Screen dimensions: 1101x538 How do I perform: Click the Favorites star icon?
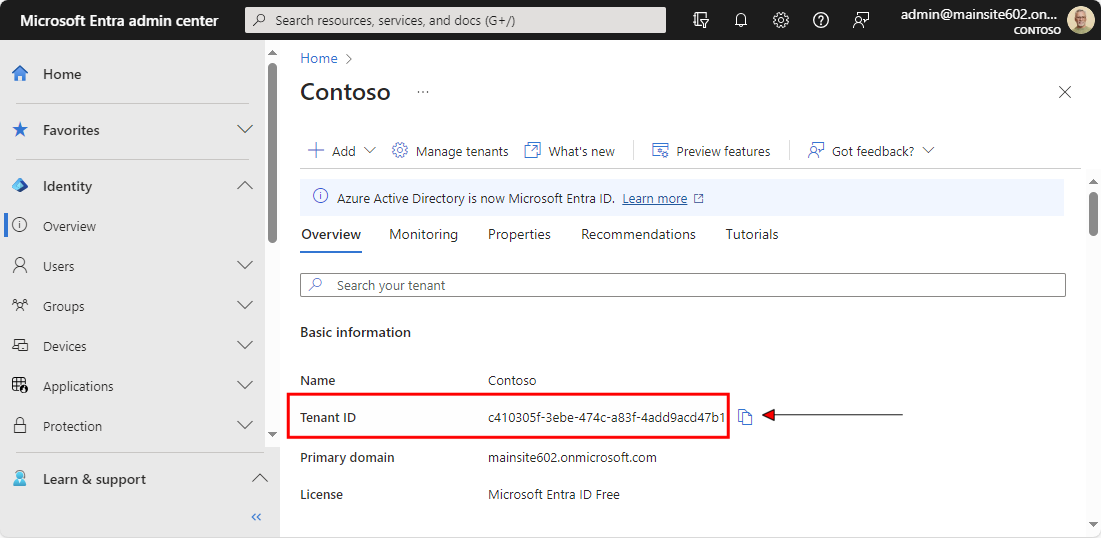[x=20, y=130]
